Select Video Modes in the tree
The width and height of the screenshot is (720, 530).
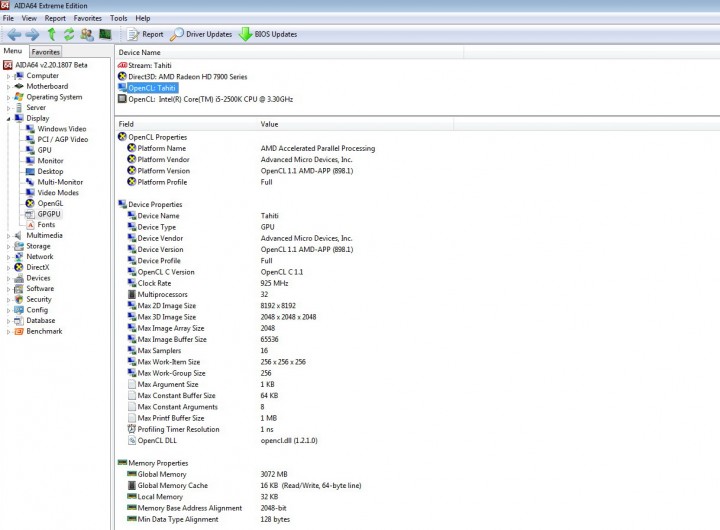click(52, 192)
